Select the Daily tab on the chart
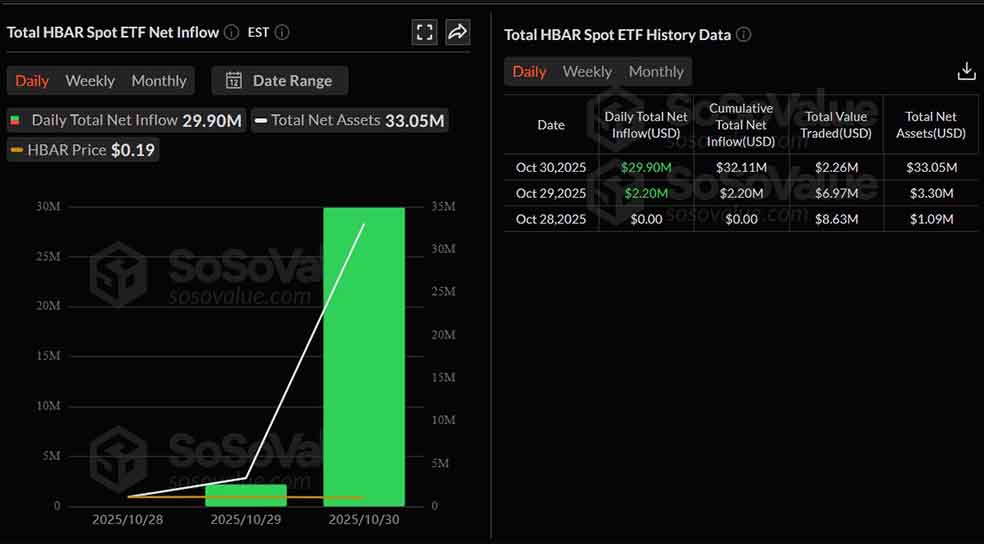This screenshot has height=544, width=984. (x=32, y=81)
